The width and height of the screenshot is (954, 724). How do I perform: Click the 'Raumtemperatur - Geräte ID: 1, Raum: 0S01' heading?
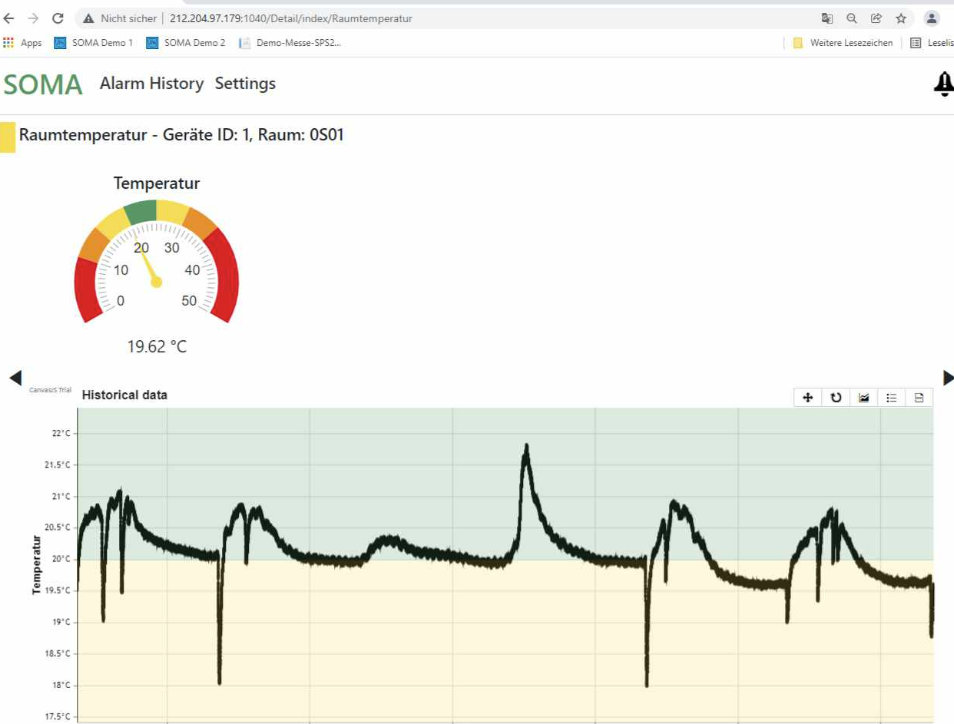181,134
